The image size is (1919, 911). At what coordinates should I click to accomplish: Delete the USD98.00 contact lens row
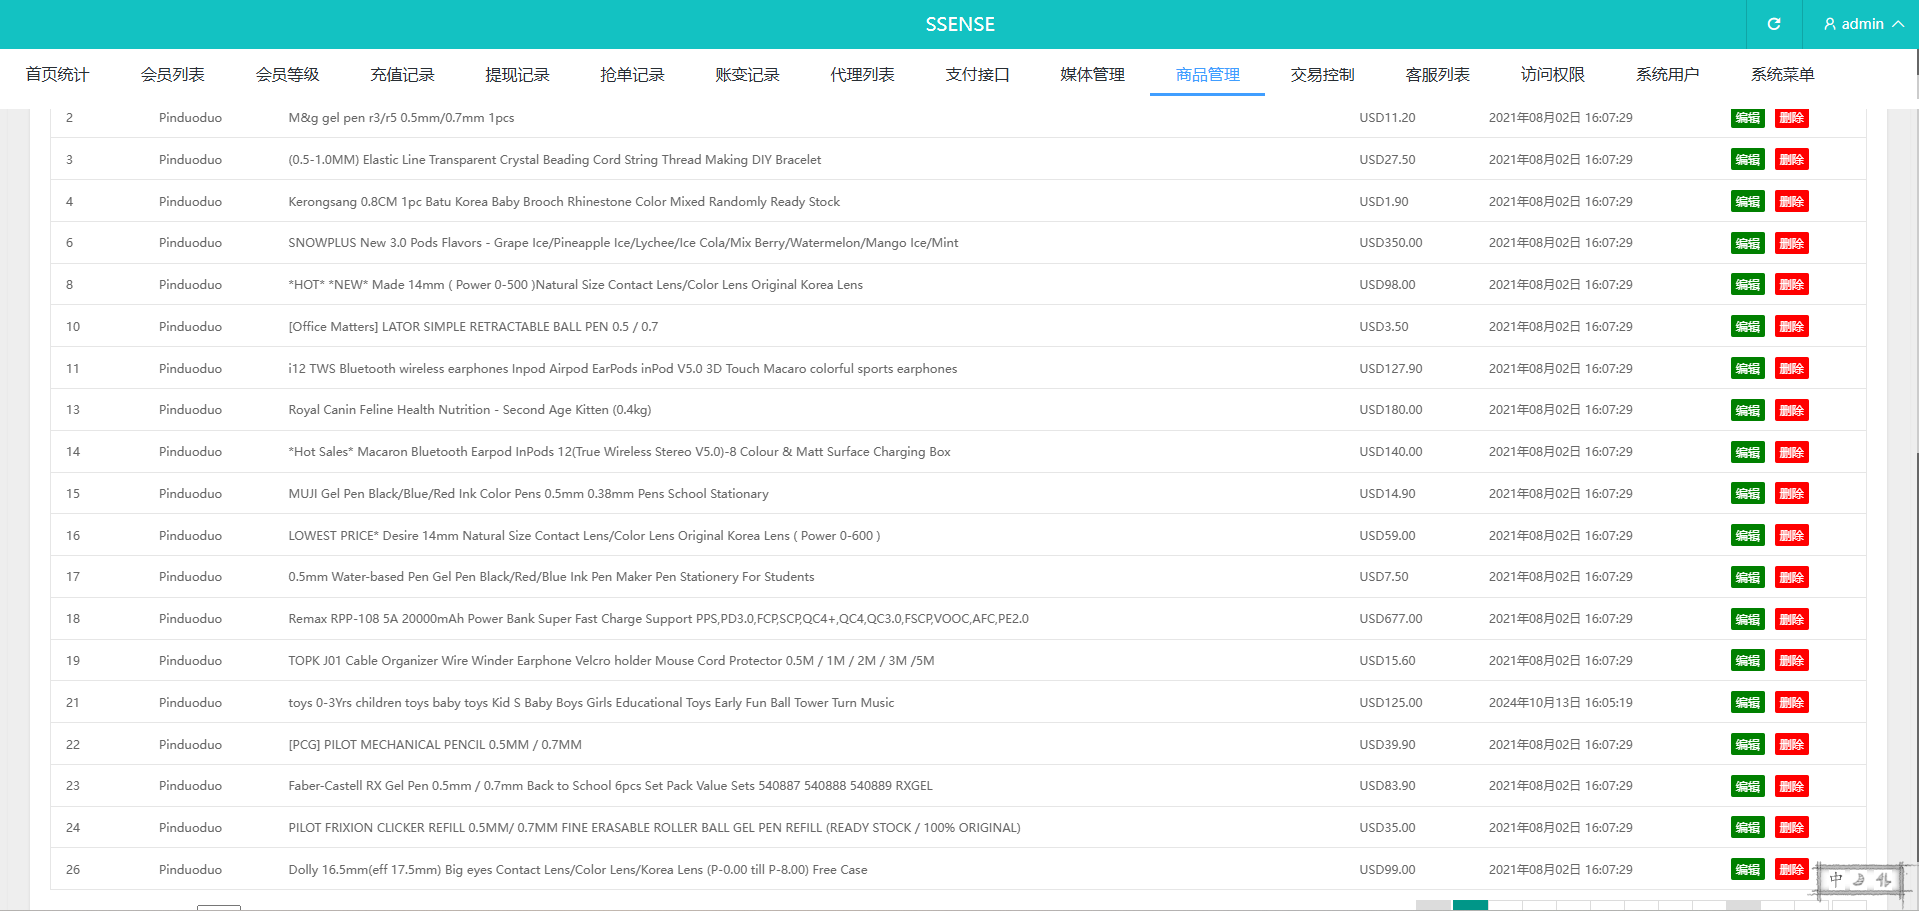(x=1791, y=285)
